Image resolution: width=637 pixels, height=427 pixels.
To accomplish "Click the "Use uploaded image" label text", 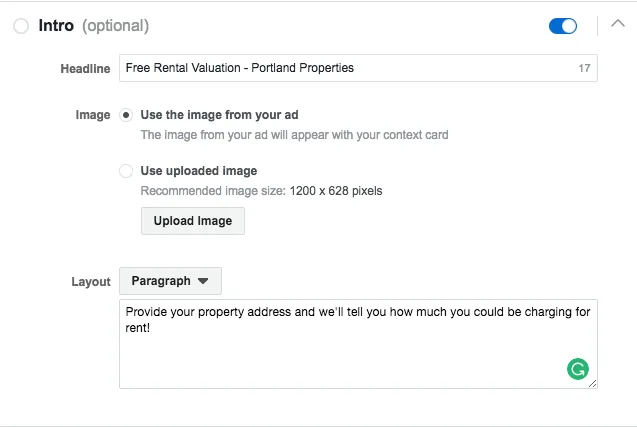I will pos(199,171).
